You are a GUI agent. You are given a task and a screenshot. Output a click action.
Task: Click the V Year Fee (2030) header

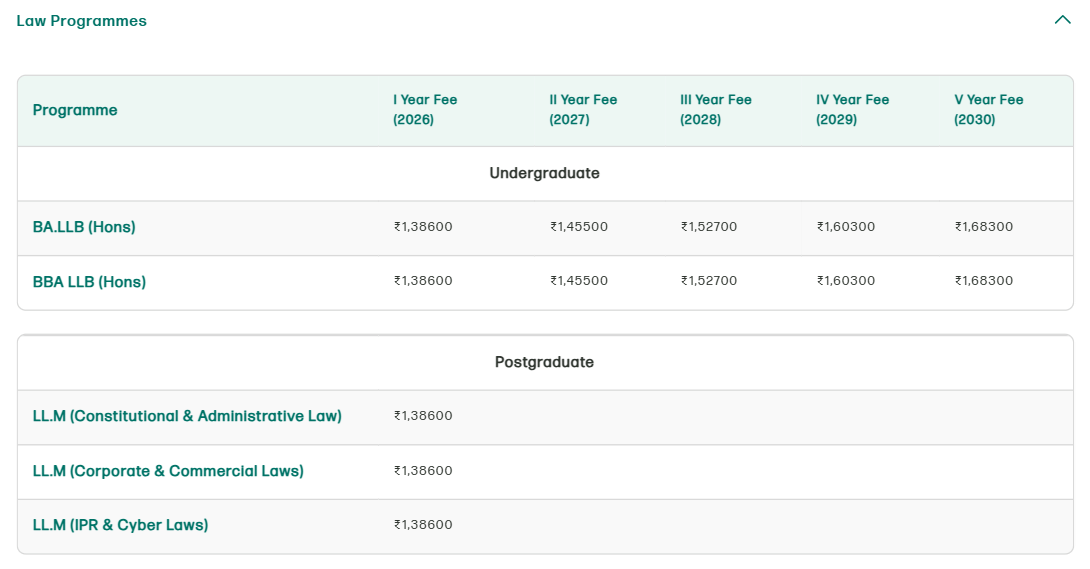[989, 109]
